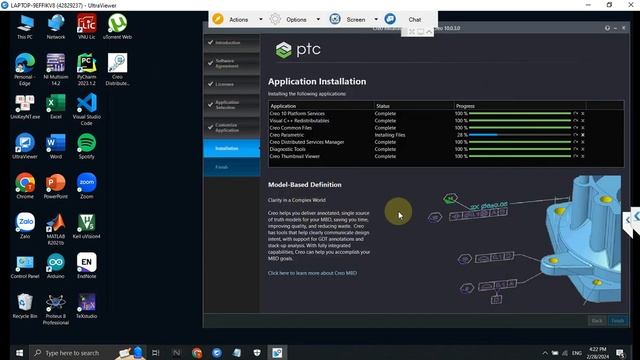640x360 pixels.
Task: Select the Arduino desktop icon
Action: [56, 266]
